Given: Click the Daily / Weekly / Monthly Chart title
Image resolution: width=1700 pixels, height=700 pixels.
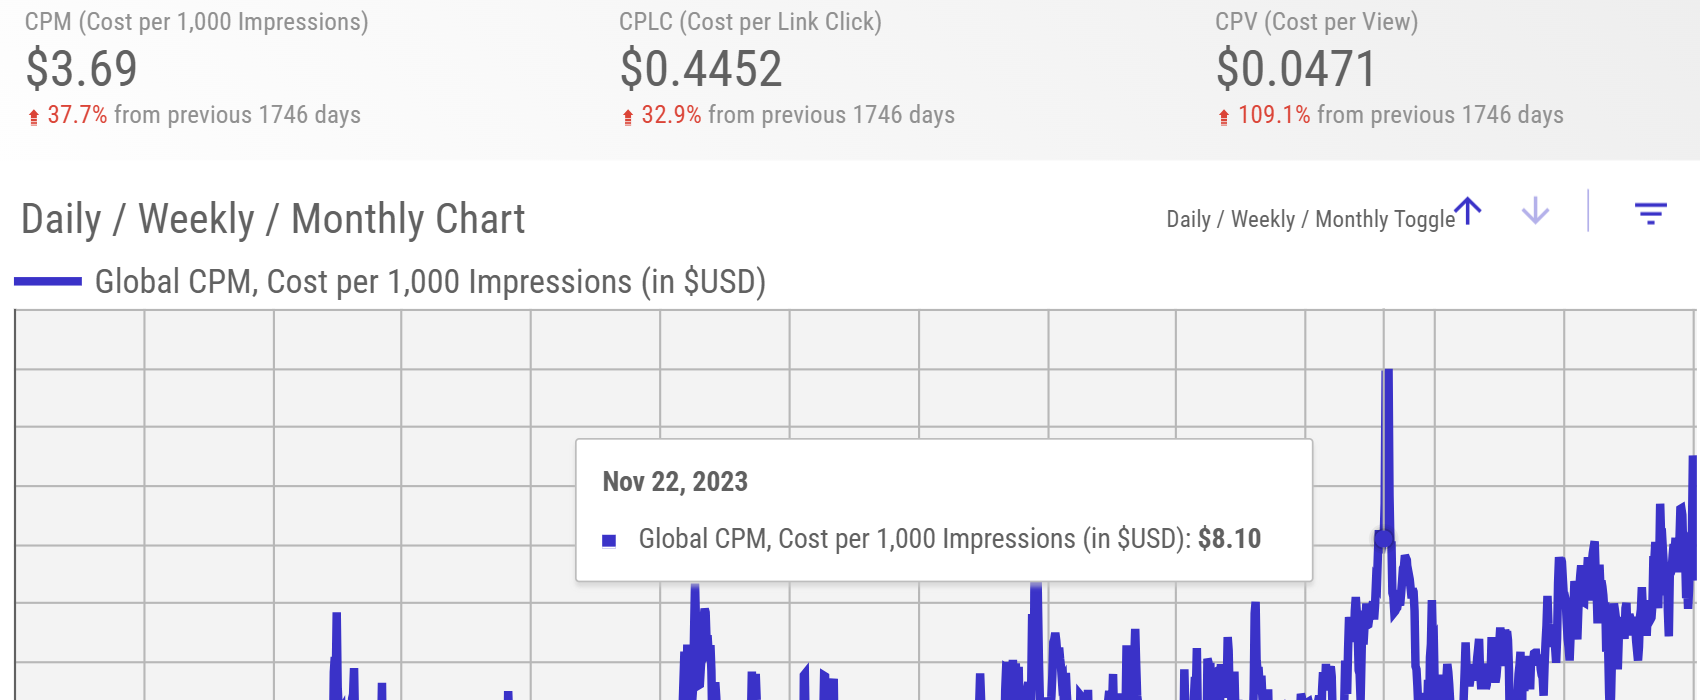Looking at the screenshot, I should [273, 219].
